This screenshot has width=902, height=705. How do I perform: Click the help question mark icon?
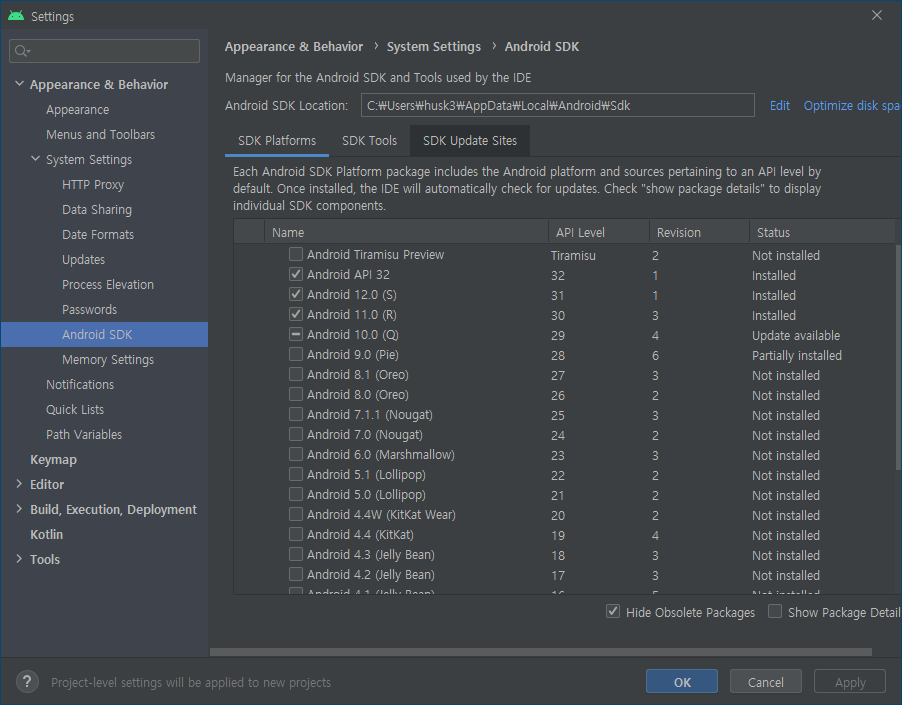coord(27,682)
